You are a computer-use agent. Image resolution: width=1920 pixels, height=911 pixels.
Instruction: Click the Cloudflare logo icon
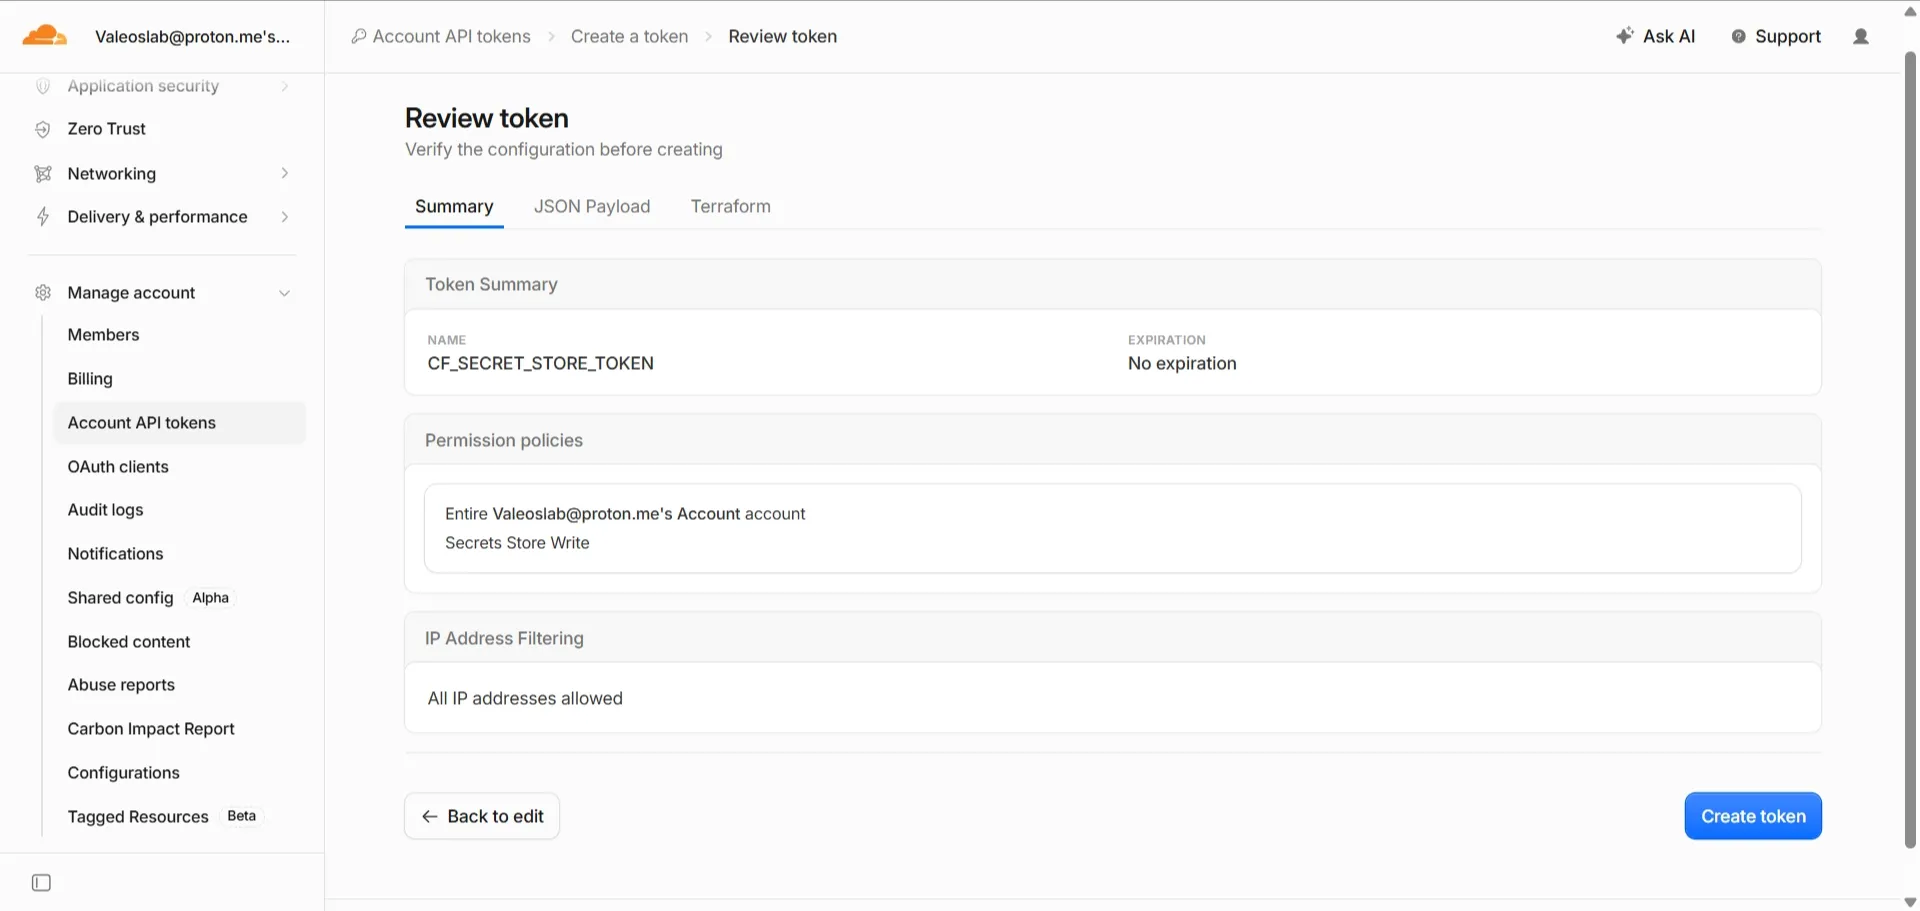(x=44, y=37)
